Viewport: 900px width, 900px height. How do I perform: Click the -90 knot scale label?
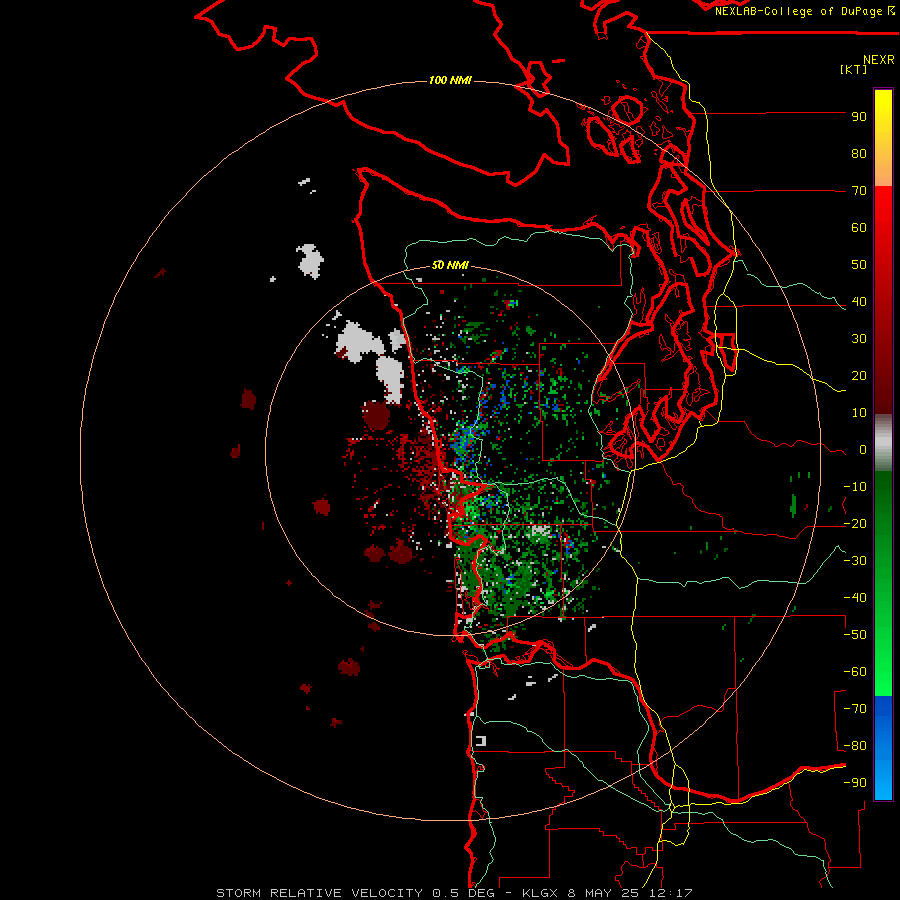click(x=855, y=783)
